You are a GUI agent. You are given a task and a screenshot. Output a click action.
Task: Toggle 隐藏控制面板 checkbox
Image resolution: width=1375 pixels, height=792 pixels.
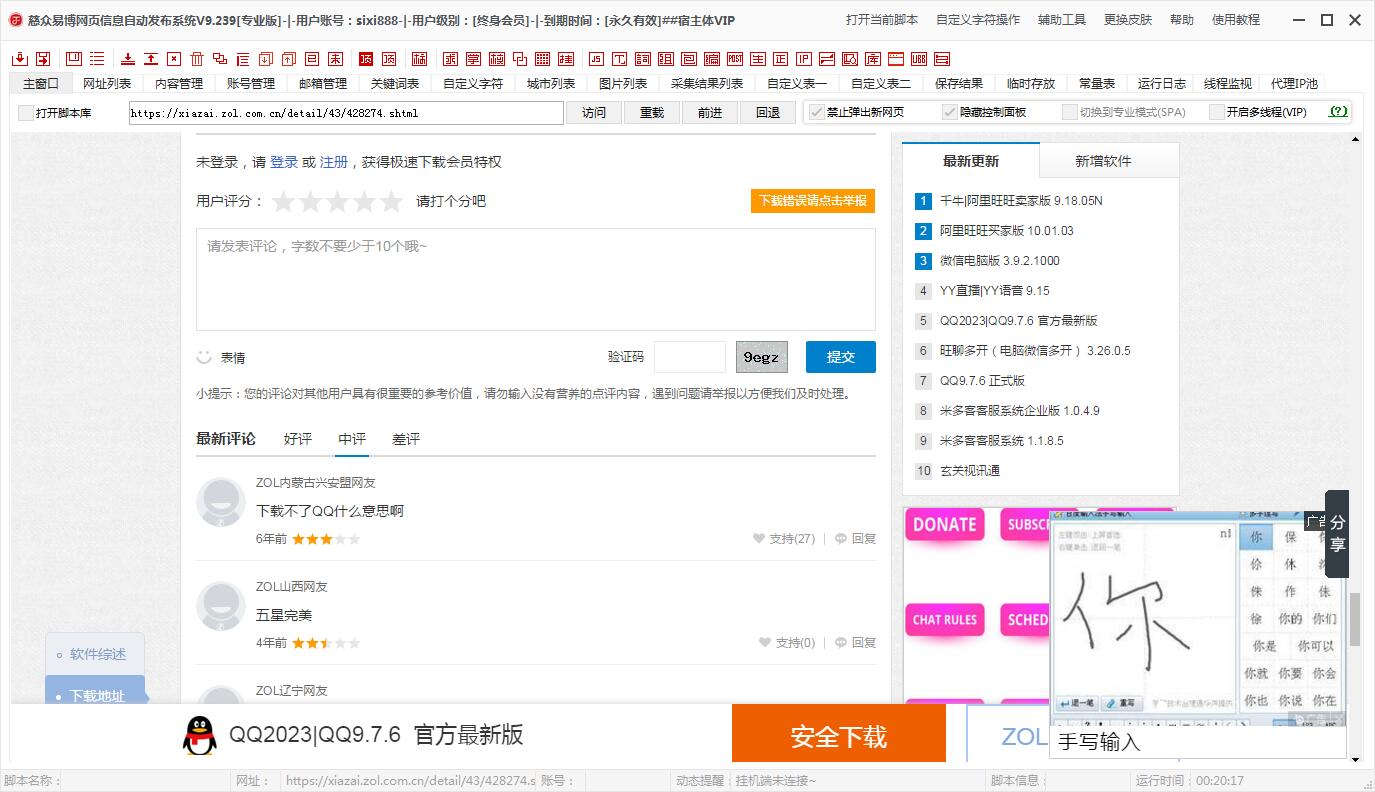coord(950,112)
